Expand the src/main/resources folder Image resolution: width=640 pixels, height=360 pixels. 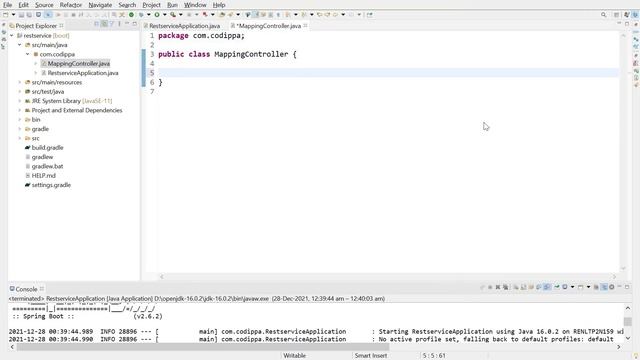pyautogui.click(x=20, y=82)
